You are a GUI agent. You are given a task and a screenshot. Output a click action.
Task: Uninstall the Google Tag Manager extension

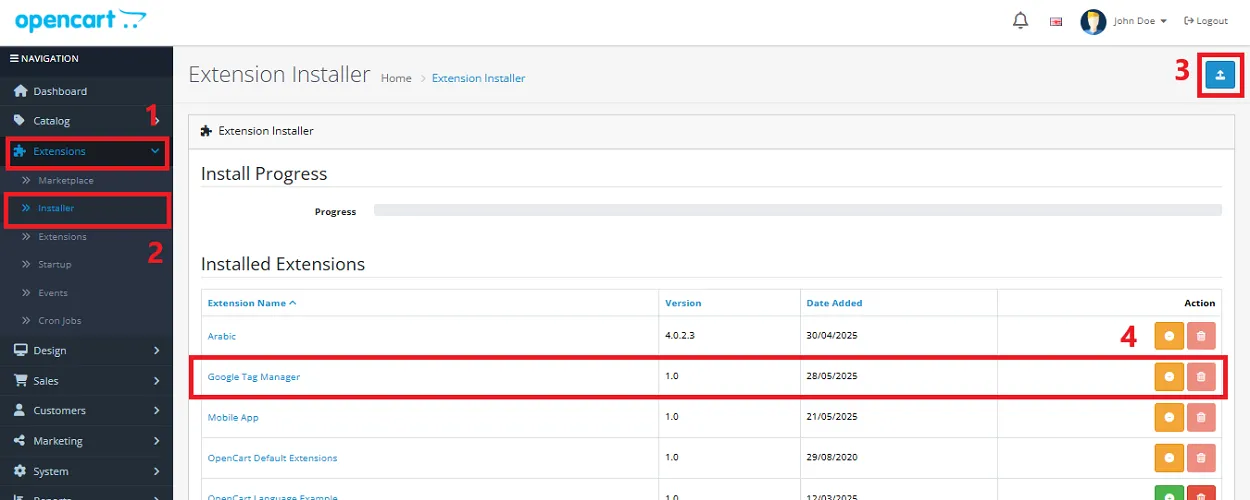[x=1168, y=377]
